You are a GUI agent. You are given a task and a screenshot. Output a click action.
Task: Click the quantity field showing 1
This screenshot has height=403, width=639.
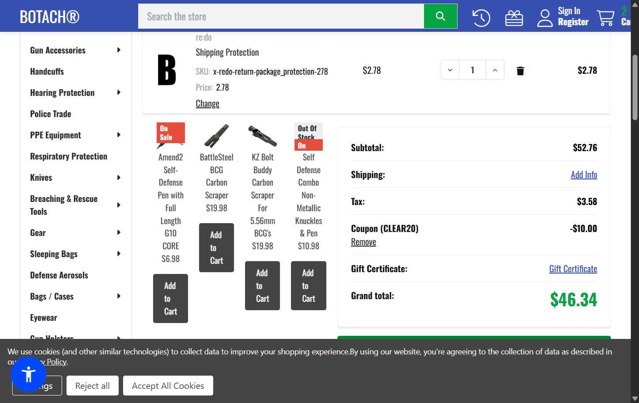[x=472, y=70]
